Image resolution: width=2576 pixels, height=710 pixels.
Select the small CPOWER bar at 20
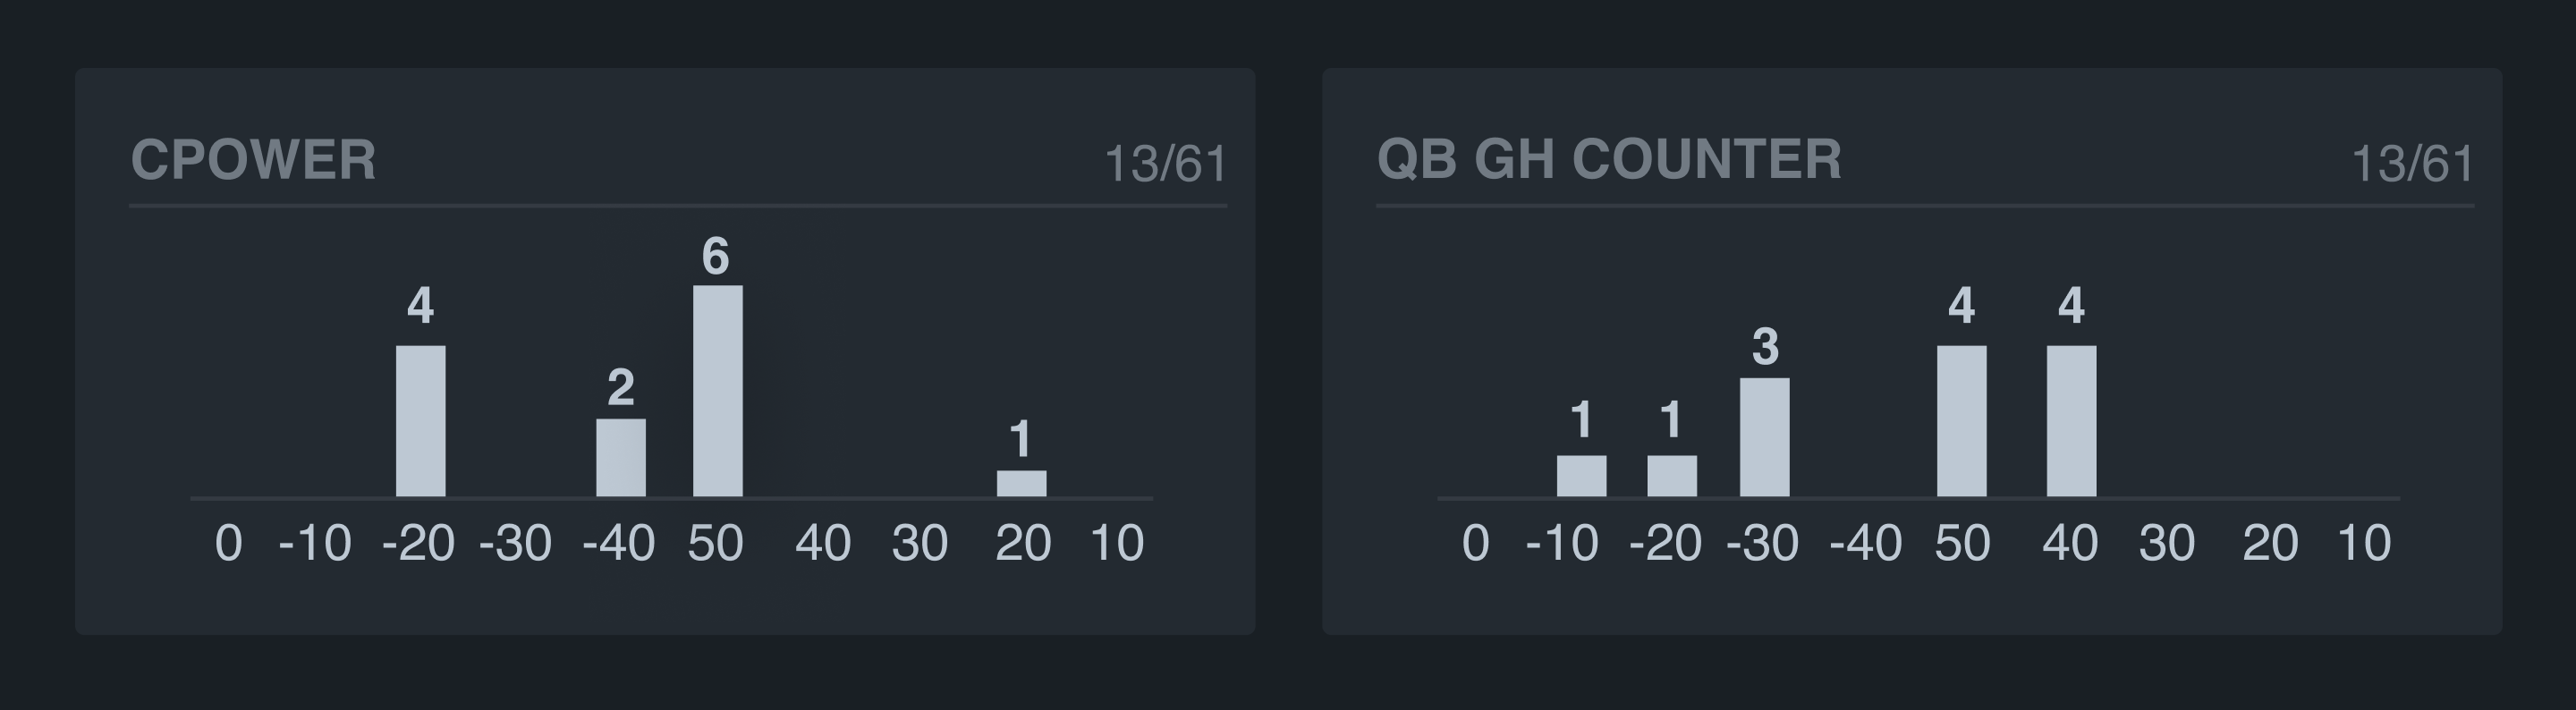tap(1021, 484)
